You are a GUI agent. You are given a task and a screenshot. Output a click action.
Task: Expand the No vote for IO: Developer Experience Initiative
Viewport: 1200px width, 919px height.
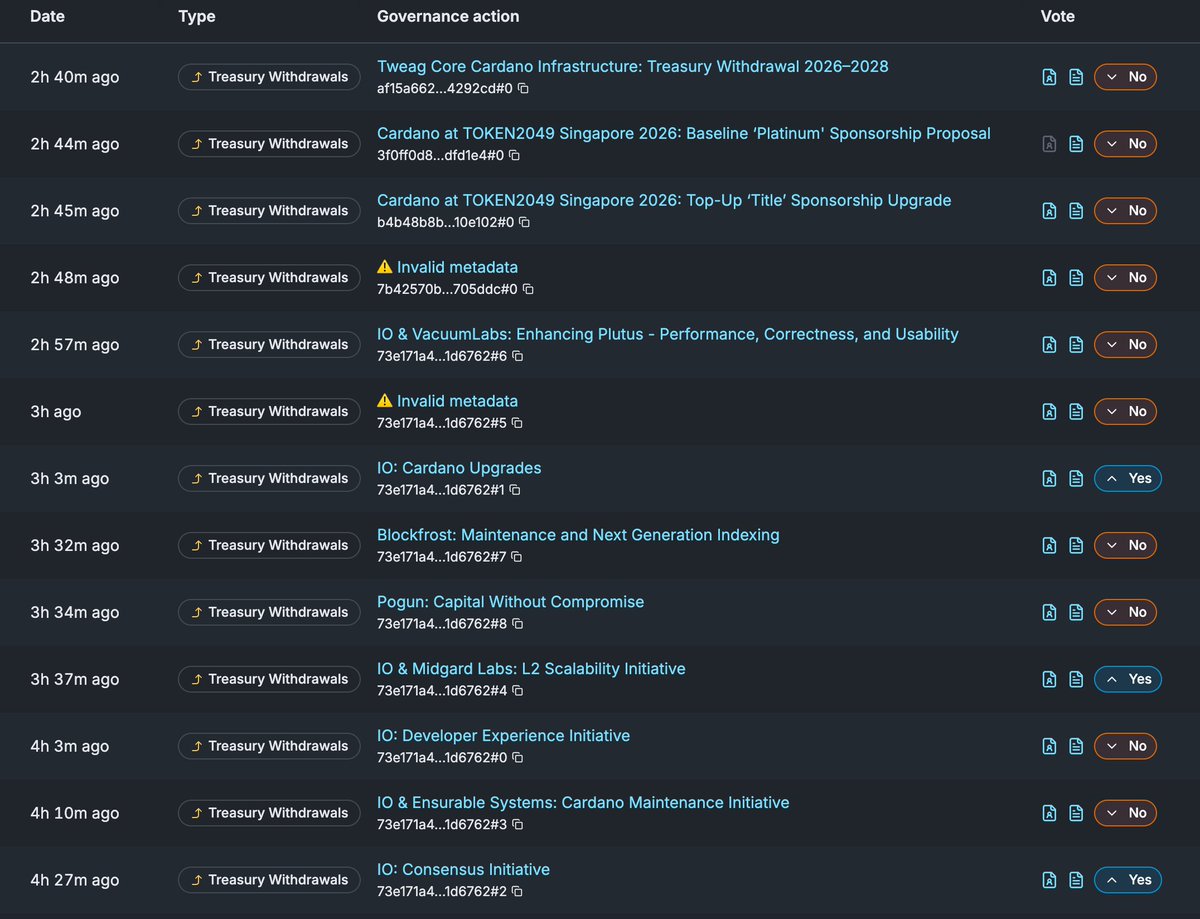(x=1125, y=747)
